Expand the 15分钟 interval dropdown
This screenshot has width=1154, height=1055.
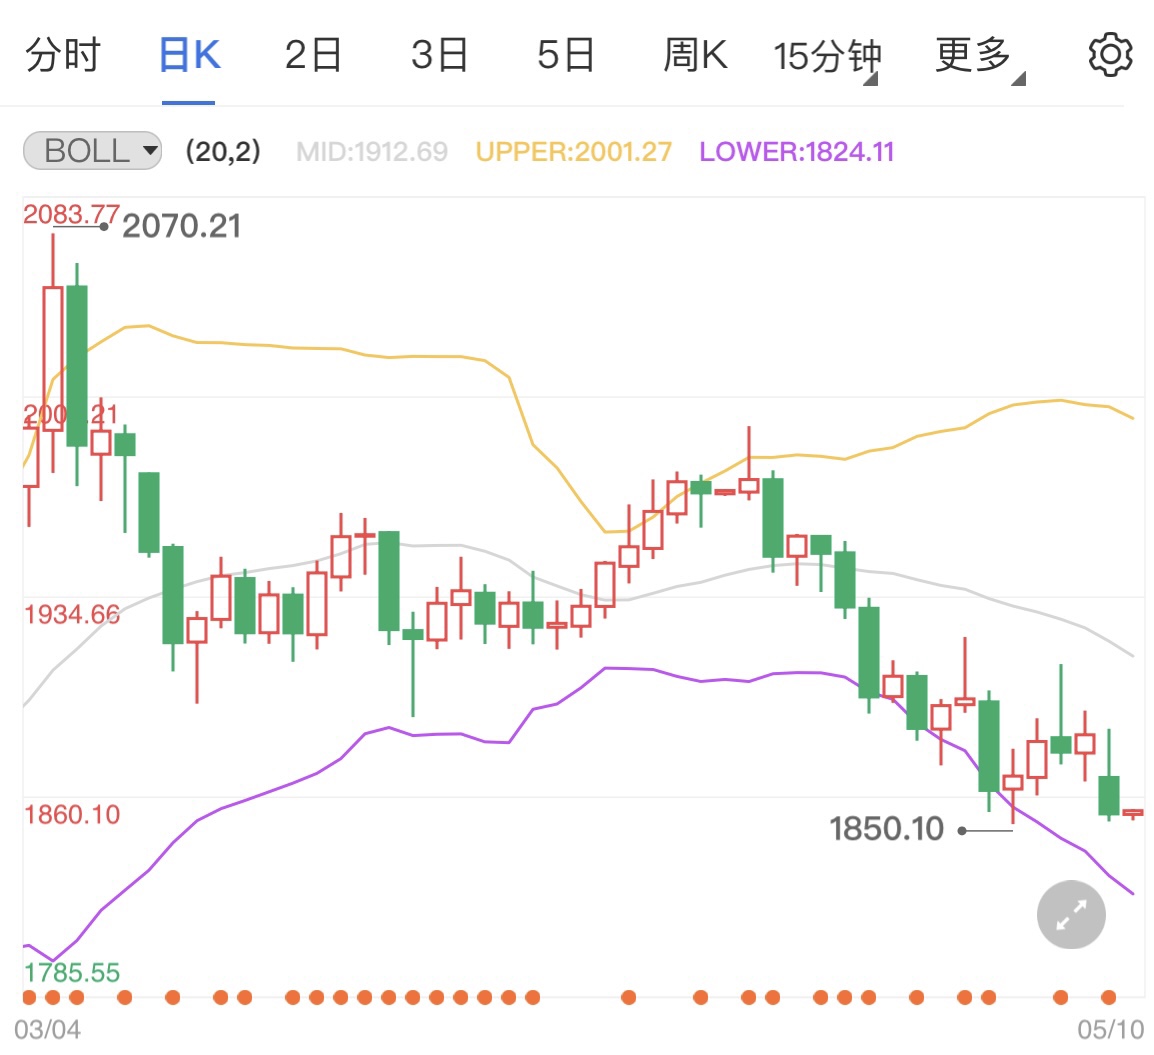pos(826,57)
